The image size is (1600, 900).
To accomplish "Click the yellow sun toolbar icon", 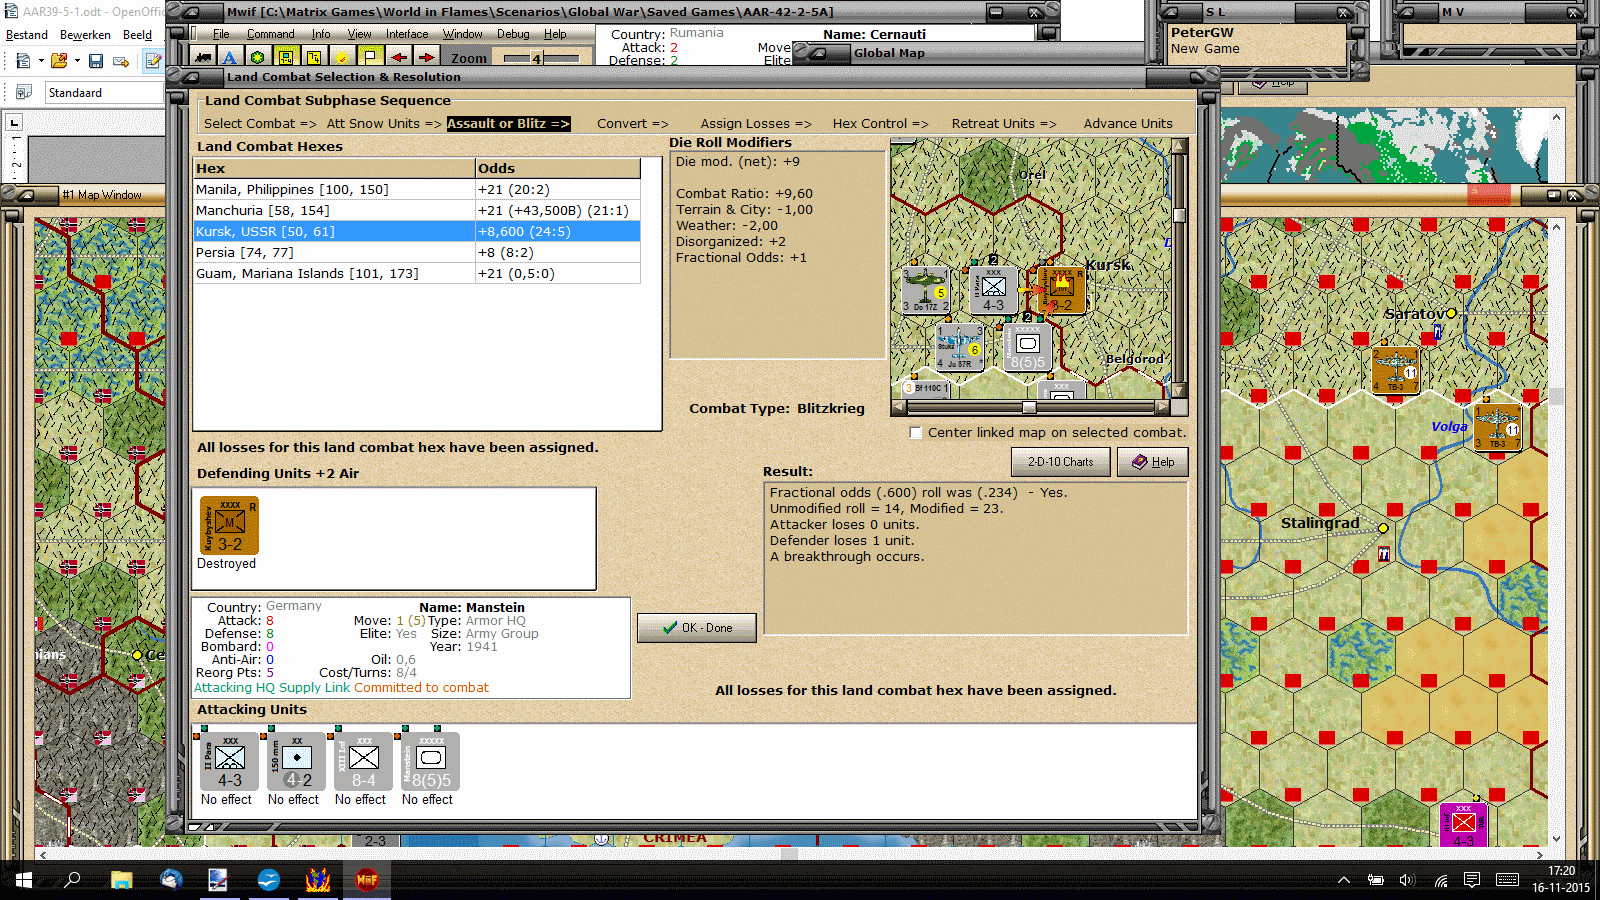I will pyautogui.click(x=343, y=57).
